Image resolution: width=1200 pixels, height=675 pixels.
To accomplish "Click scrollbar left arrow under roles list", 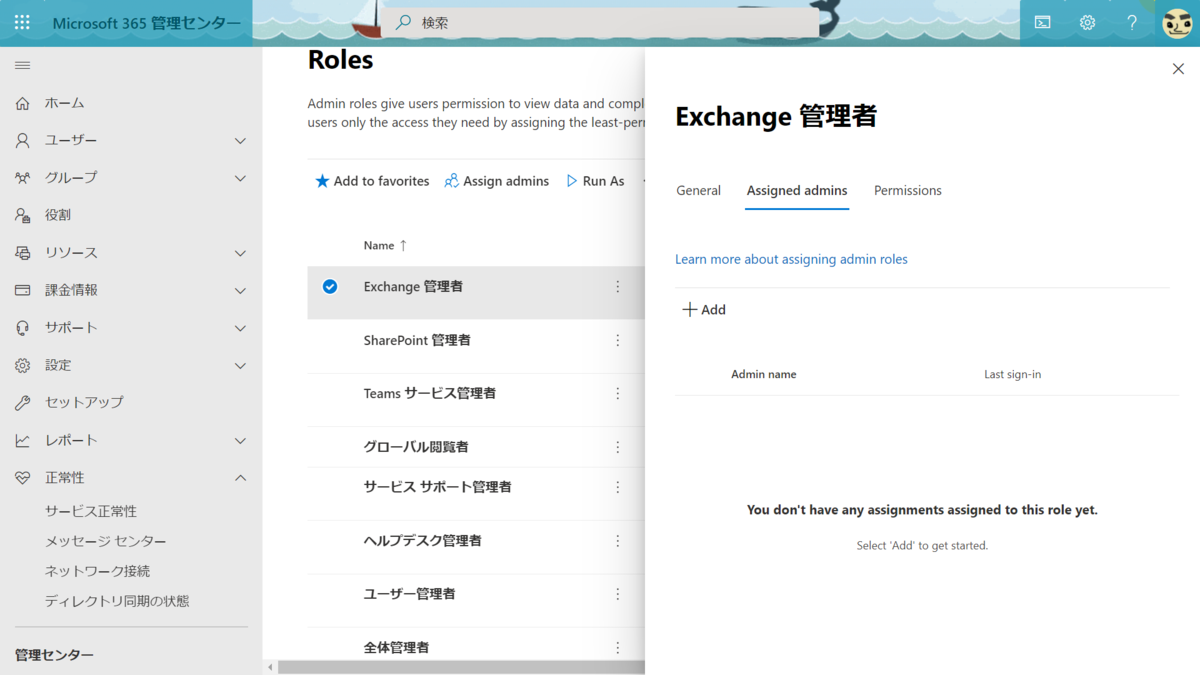I will coord(269,667).
